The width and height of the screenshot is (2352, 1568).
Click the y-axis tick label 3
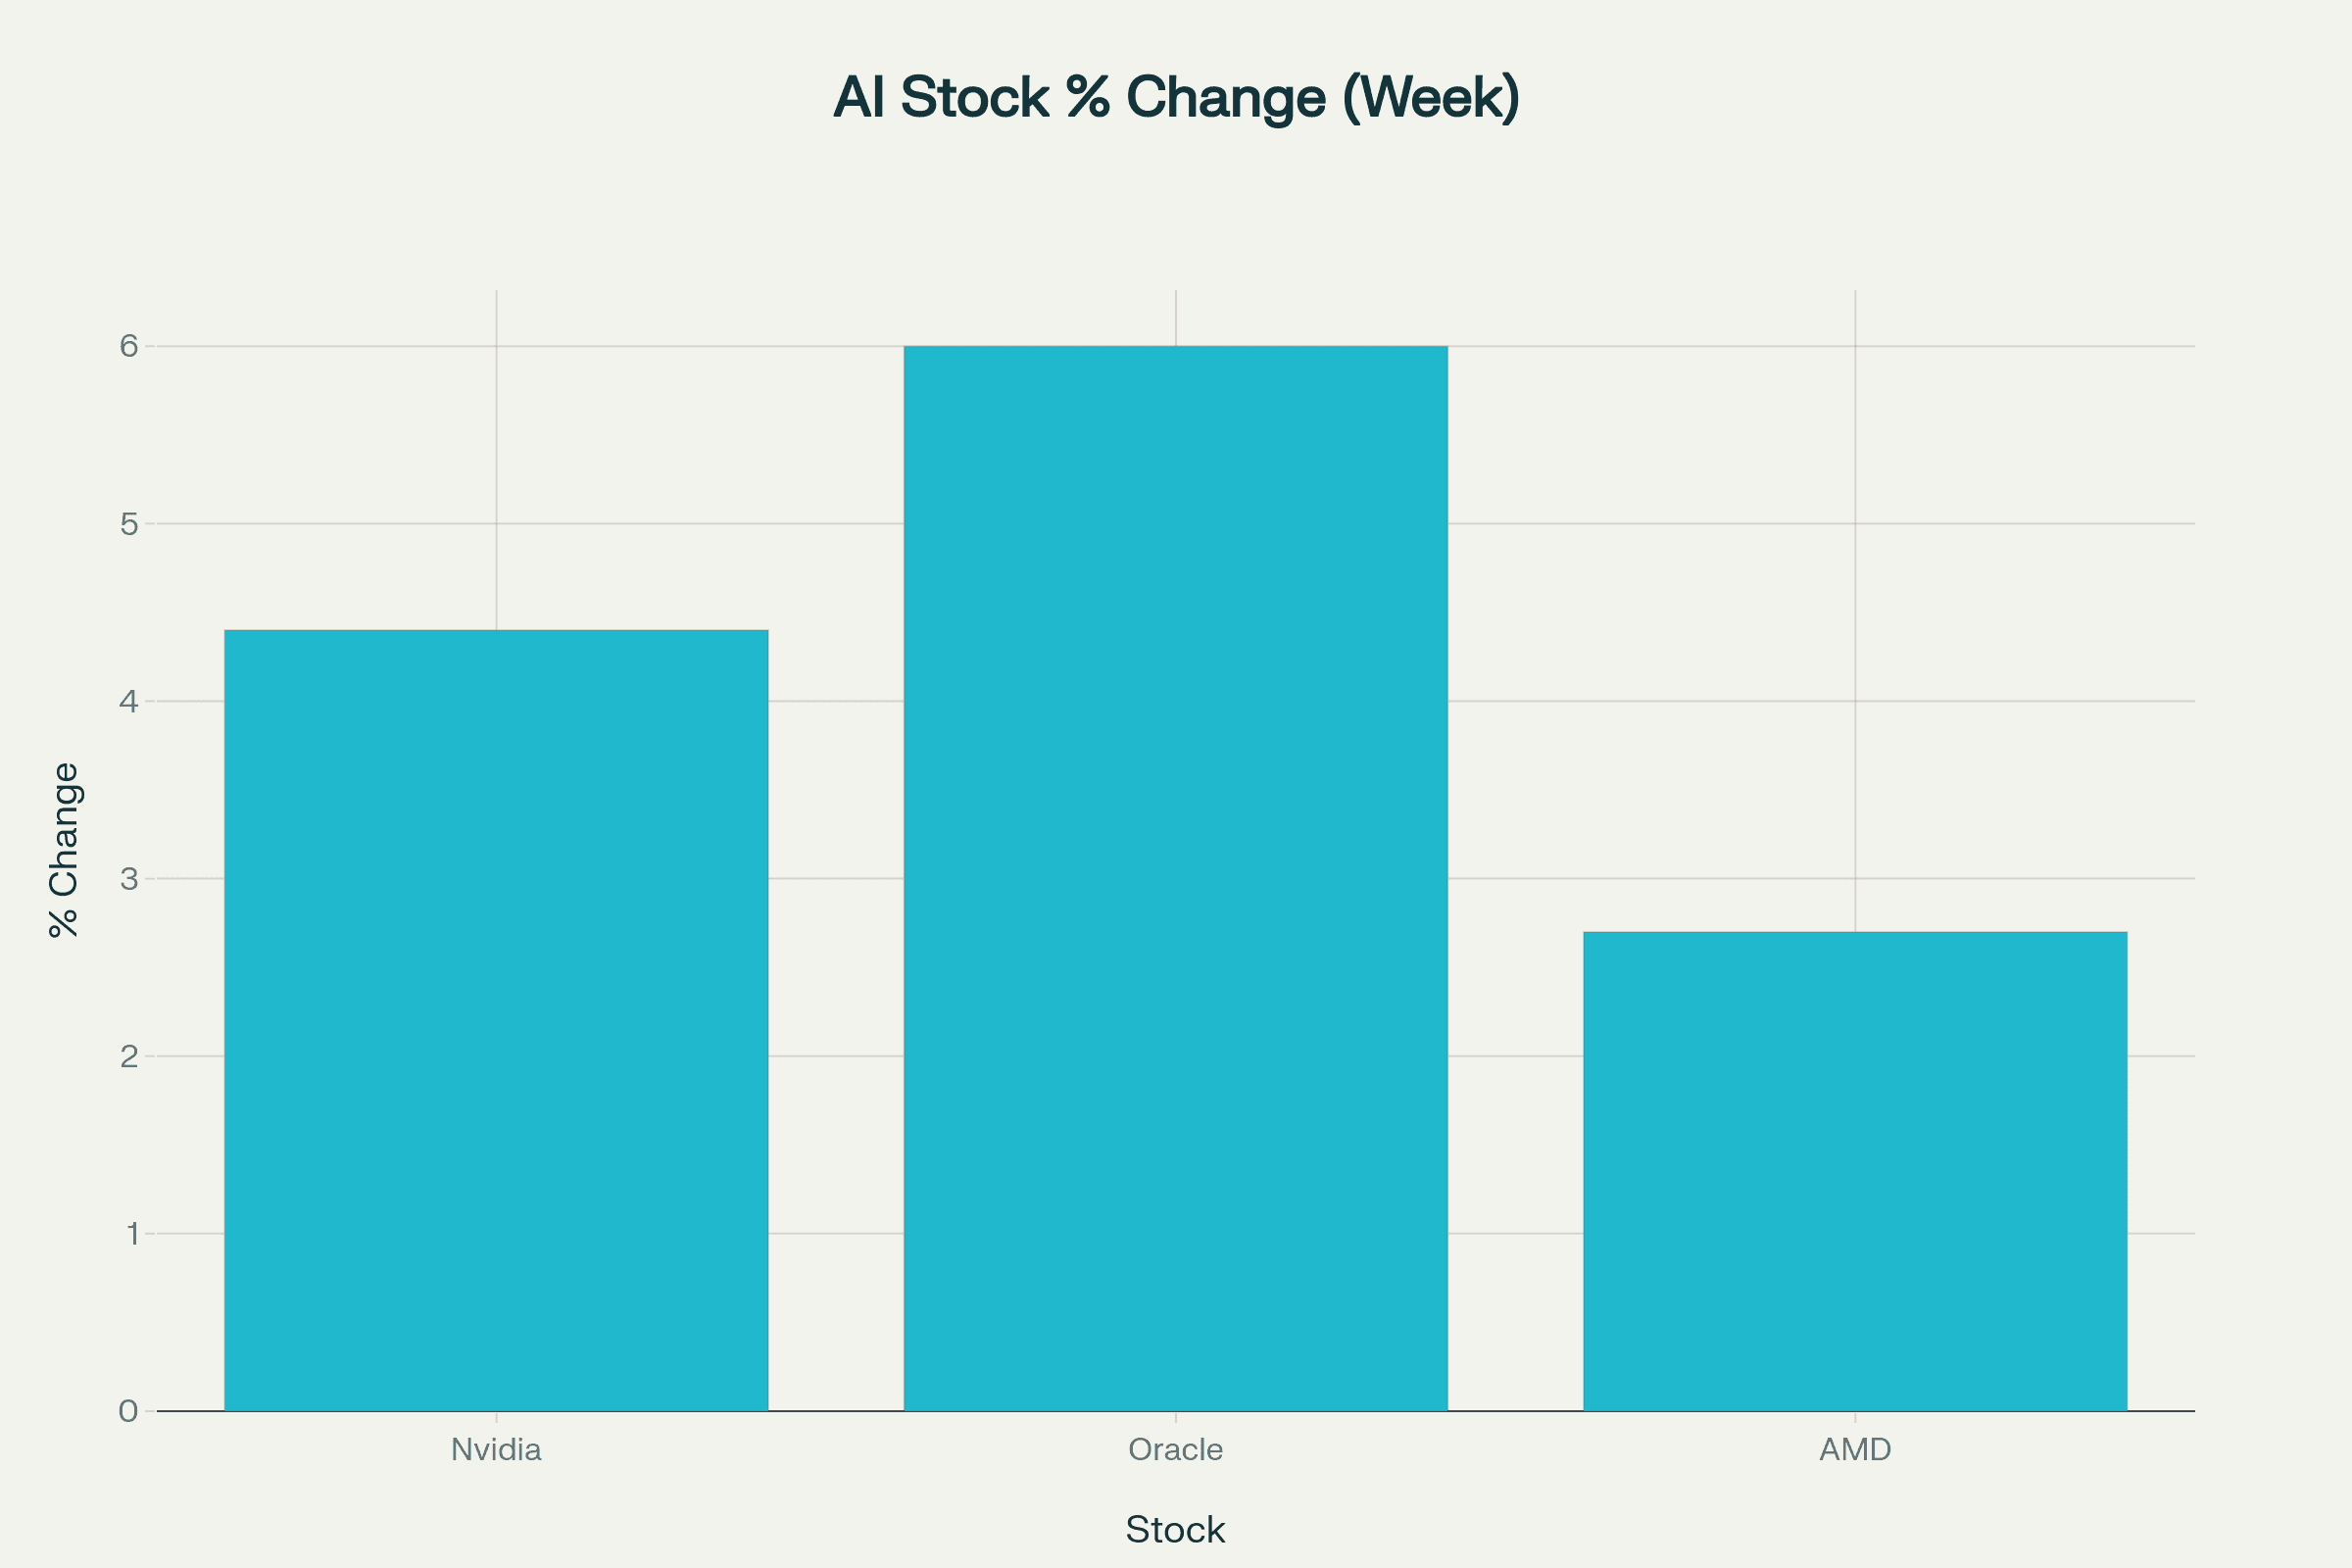pyautogui.click(x=129, y=879)
